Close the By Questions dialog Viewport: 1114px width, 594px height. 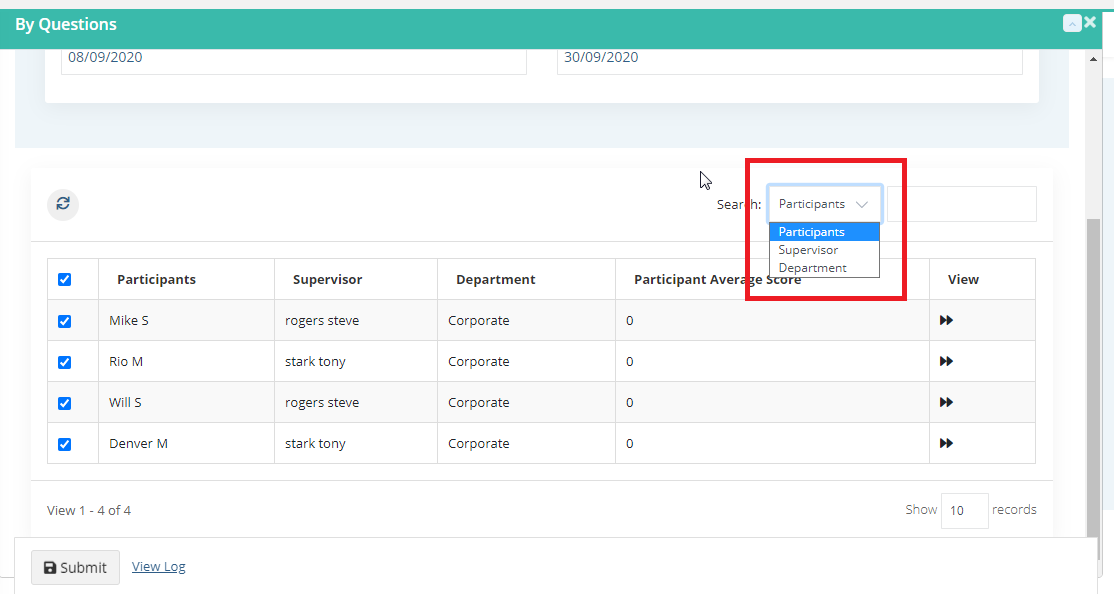[x=1091, y=23]
